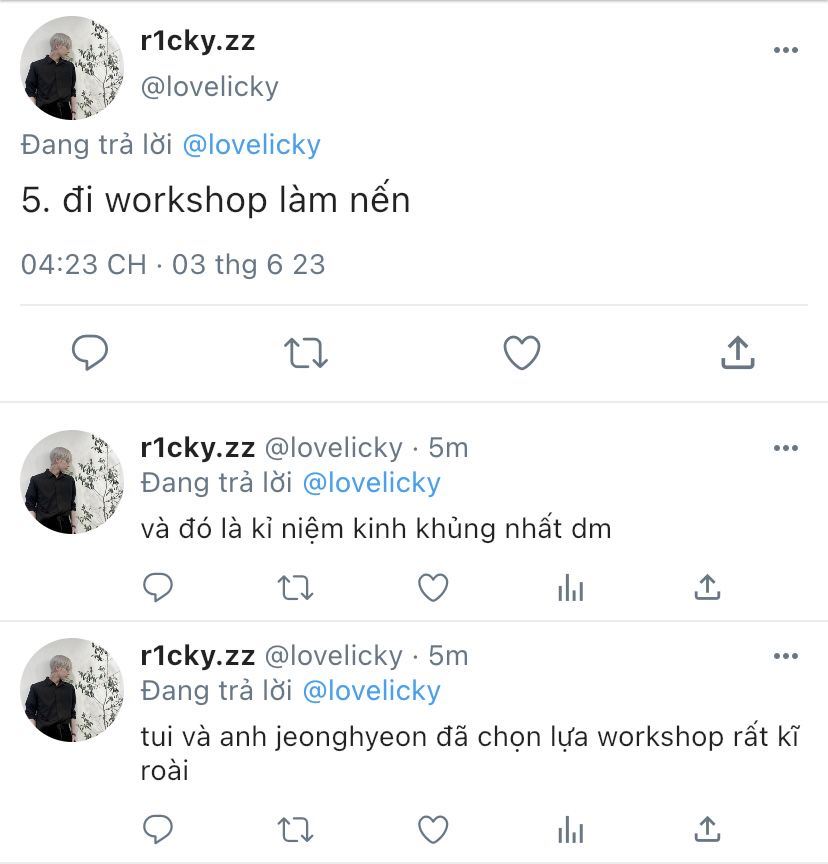
Task: Open @lovelicky link under main tweet's 'Đang trả lời'
Action: [251, 145]
